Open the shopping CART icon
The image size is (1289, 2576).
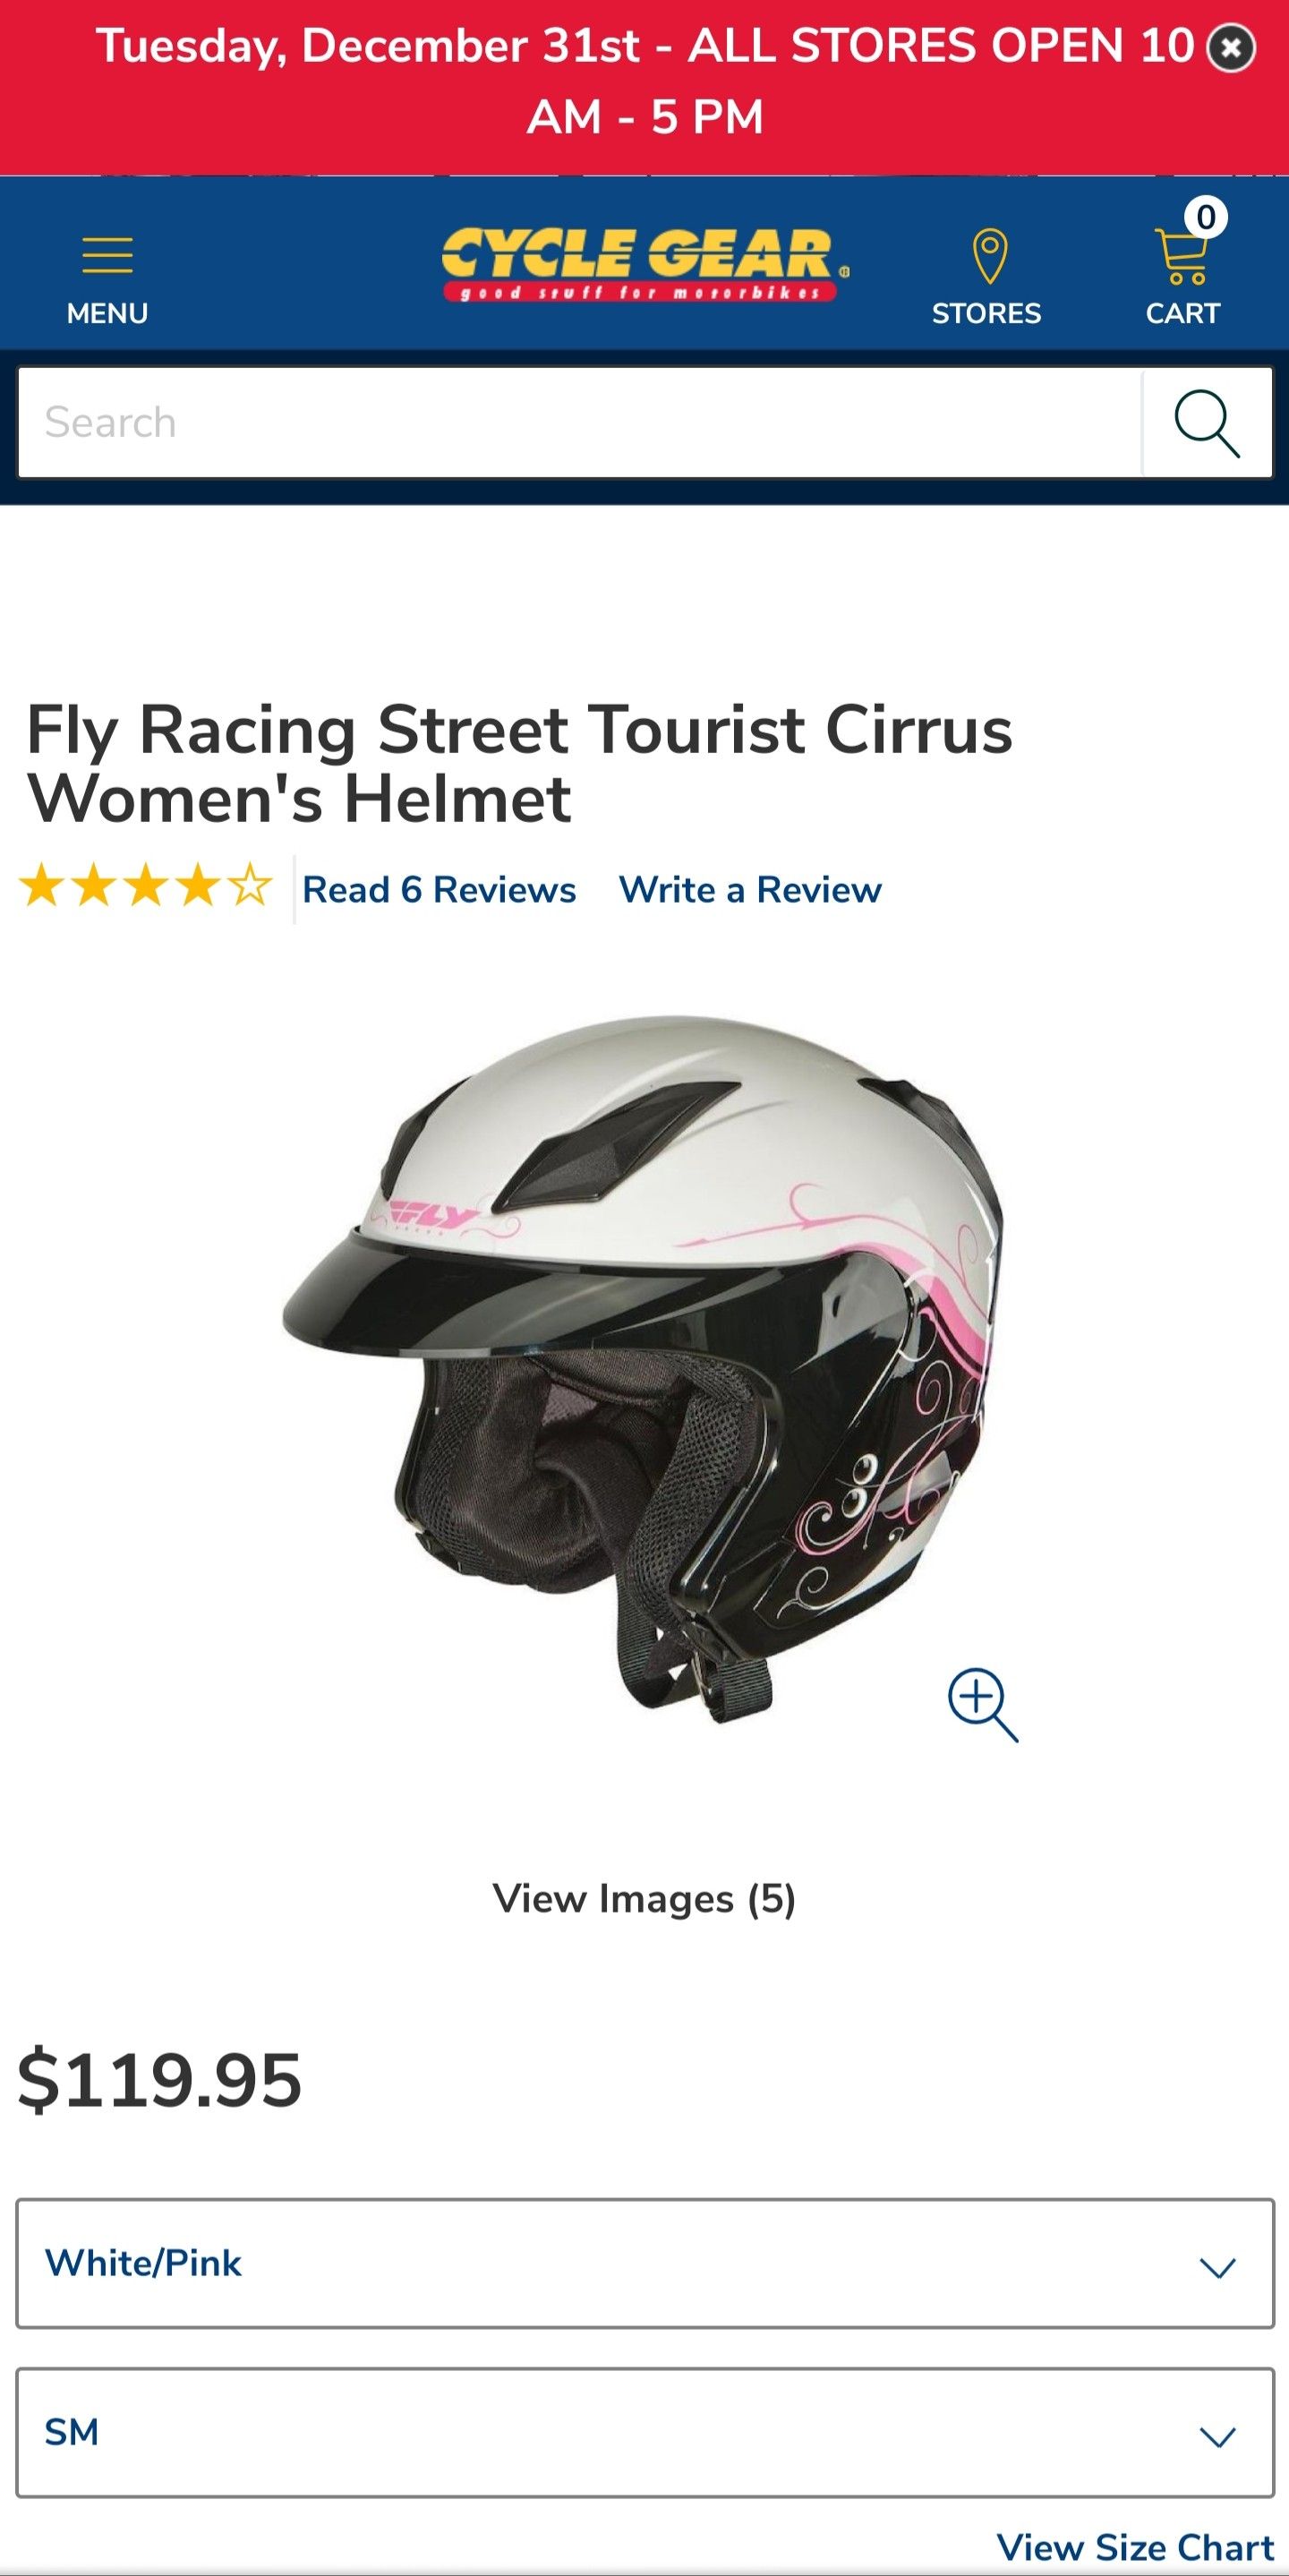coord(1181,258)
